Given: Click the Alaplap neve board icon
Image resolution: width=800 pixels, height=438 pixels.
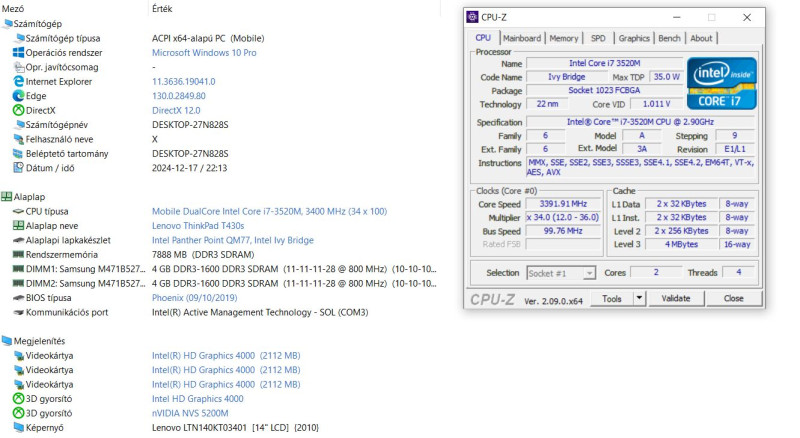Looking at the screenshot, I should pos(18,225).
